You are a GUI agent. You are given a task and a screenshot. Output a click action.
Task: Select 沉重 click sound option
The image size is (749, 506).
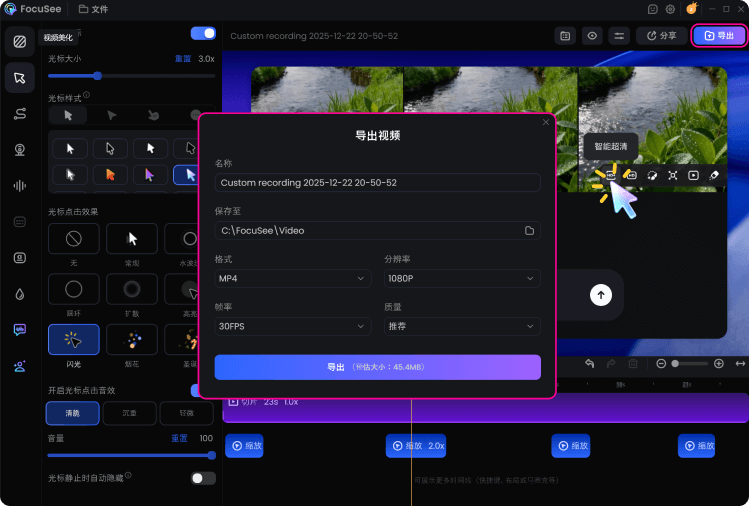point(129,413)
